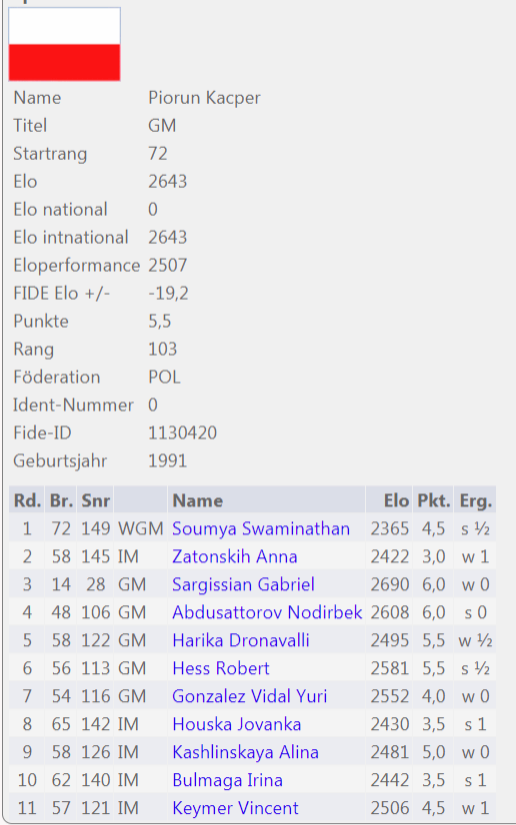Open Abdusattorov Nodirbek player link
Screen dimensions: 516x825
[267, 612]
